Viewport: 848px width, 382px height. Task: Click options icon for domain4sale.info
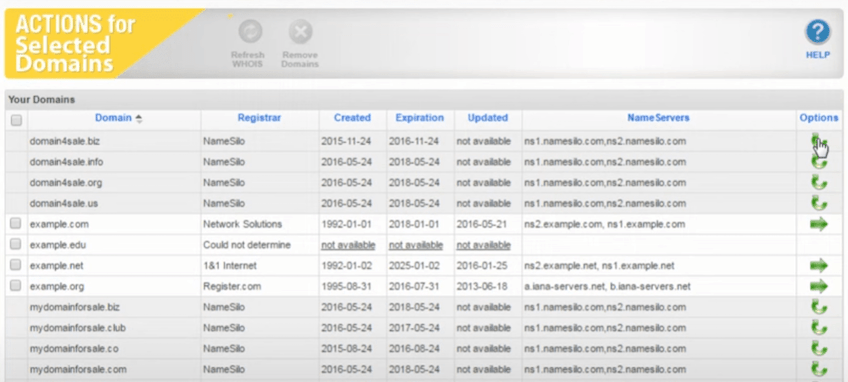point(819,162)
